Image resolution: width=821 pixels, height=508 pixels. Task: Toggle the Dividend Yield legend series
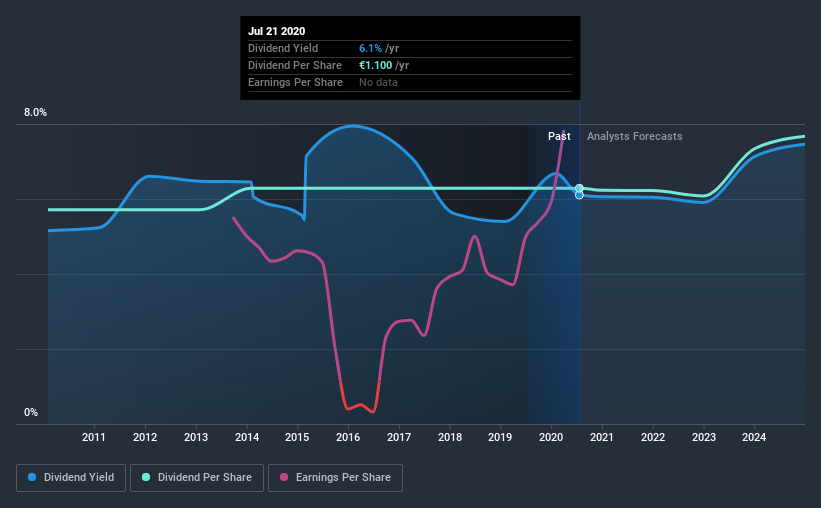tap(71, 478)
